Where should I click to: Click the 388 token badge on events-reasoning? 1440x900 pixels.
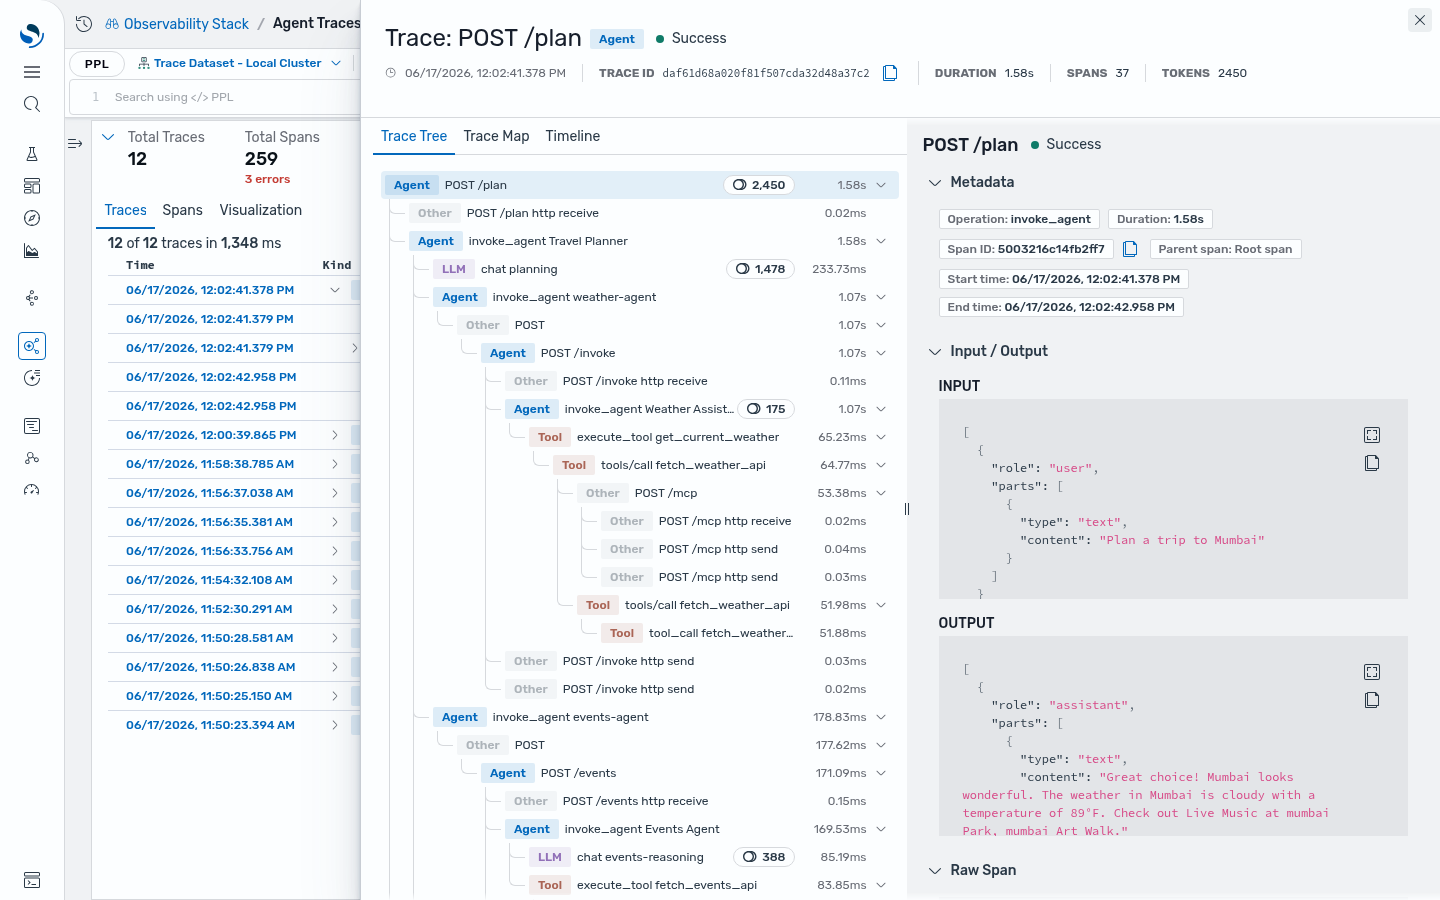coord(764,857)
